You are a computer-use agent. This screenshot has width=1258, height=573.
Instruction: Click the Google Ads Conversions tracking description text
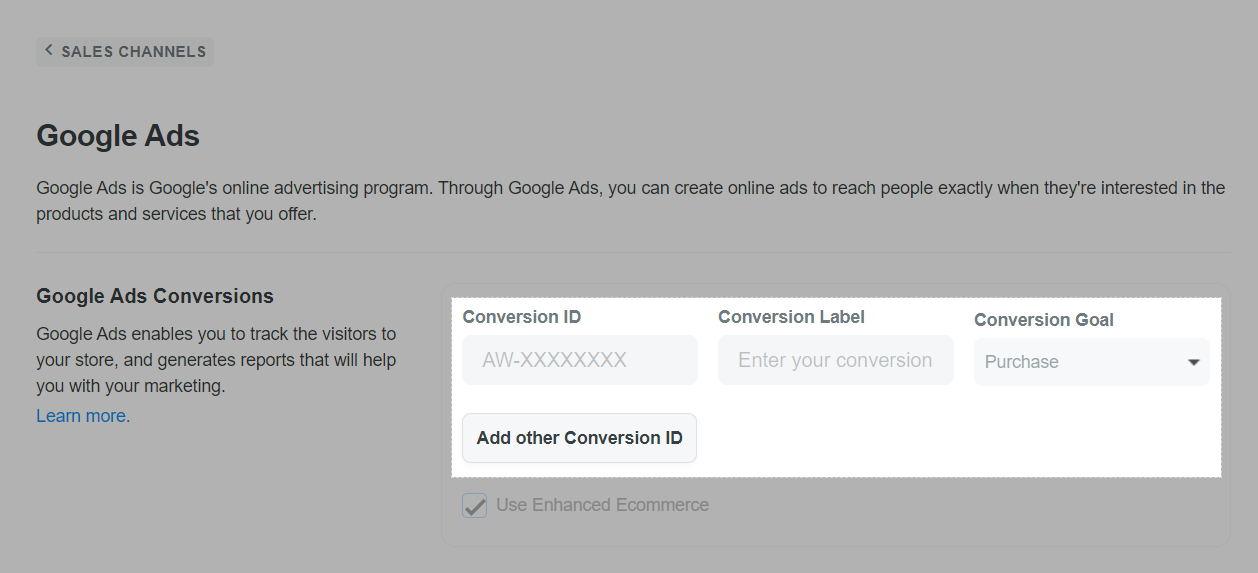pyautogui.click(x=216, y=360)
